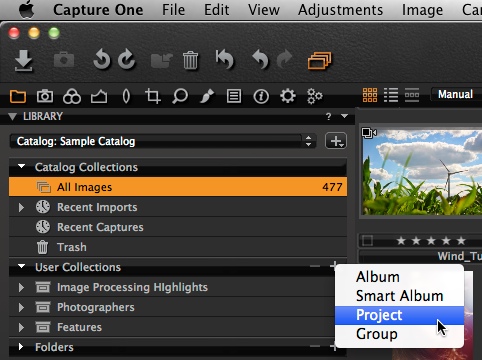
Task: Rotate image right with clockwise arrow icon
Action: (127, 60)
